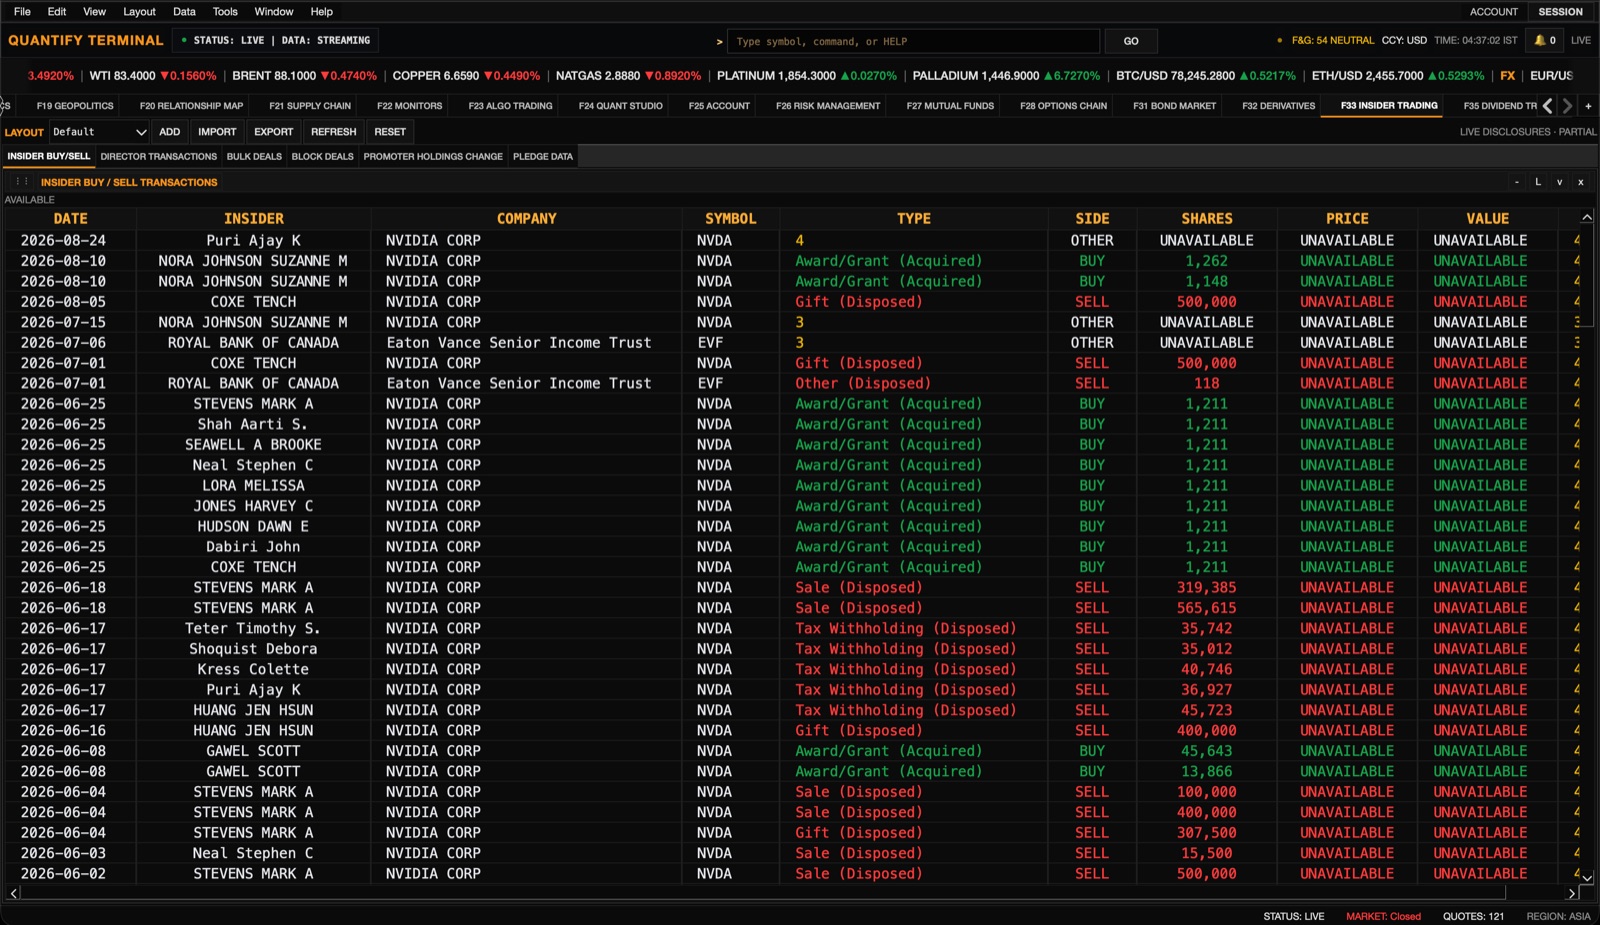Click the IMPORT button
This screenshot has width=1600, height=925.
pyautogui.click(x=217, y=132)
